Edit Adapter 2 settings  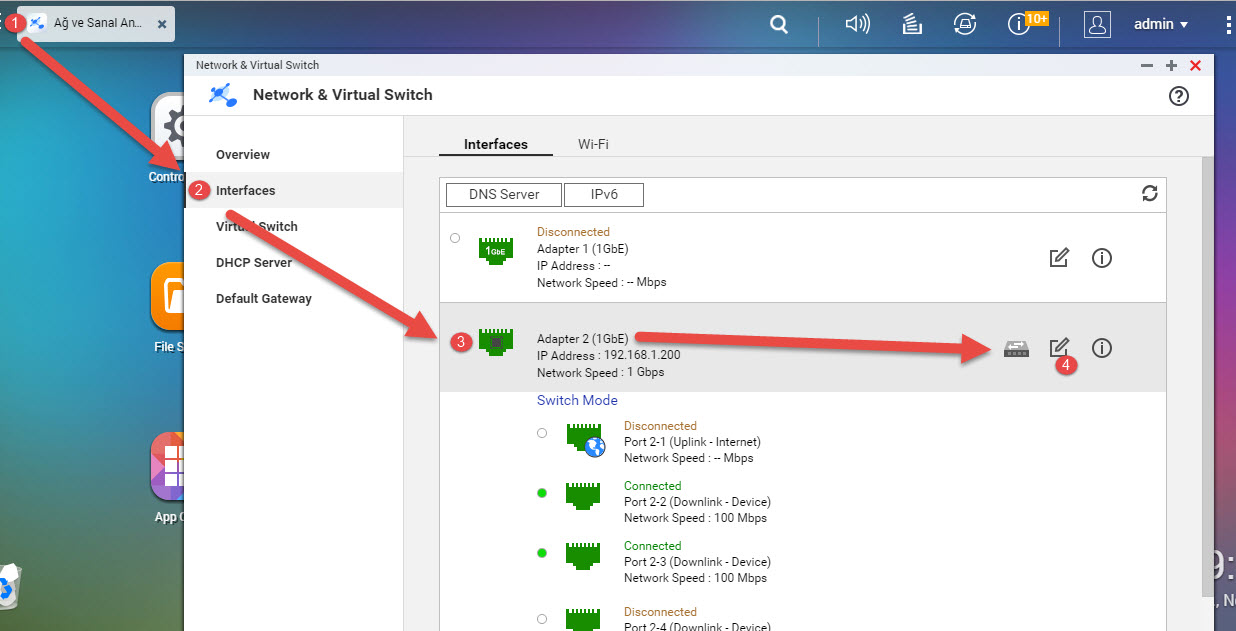pos(1059,348)
